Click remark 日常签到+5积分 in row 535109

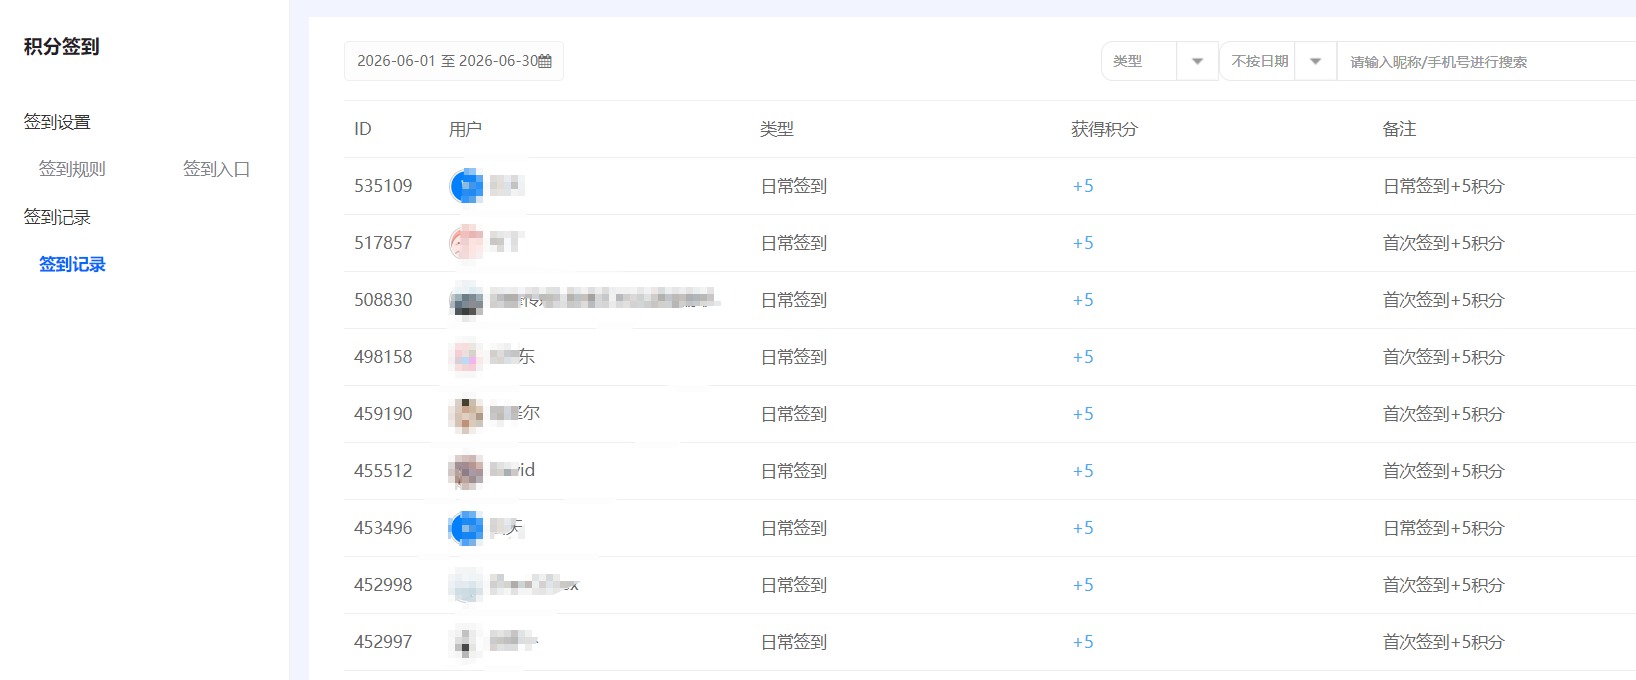(x=1443, y=186)
